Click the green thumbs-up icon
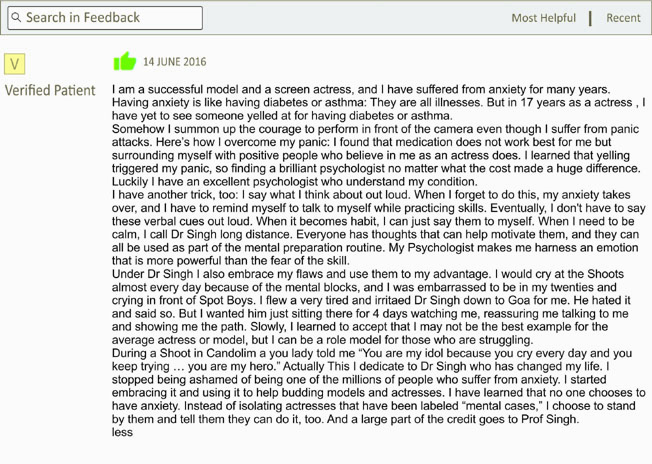 [125, 62]
